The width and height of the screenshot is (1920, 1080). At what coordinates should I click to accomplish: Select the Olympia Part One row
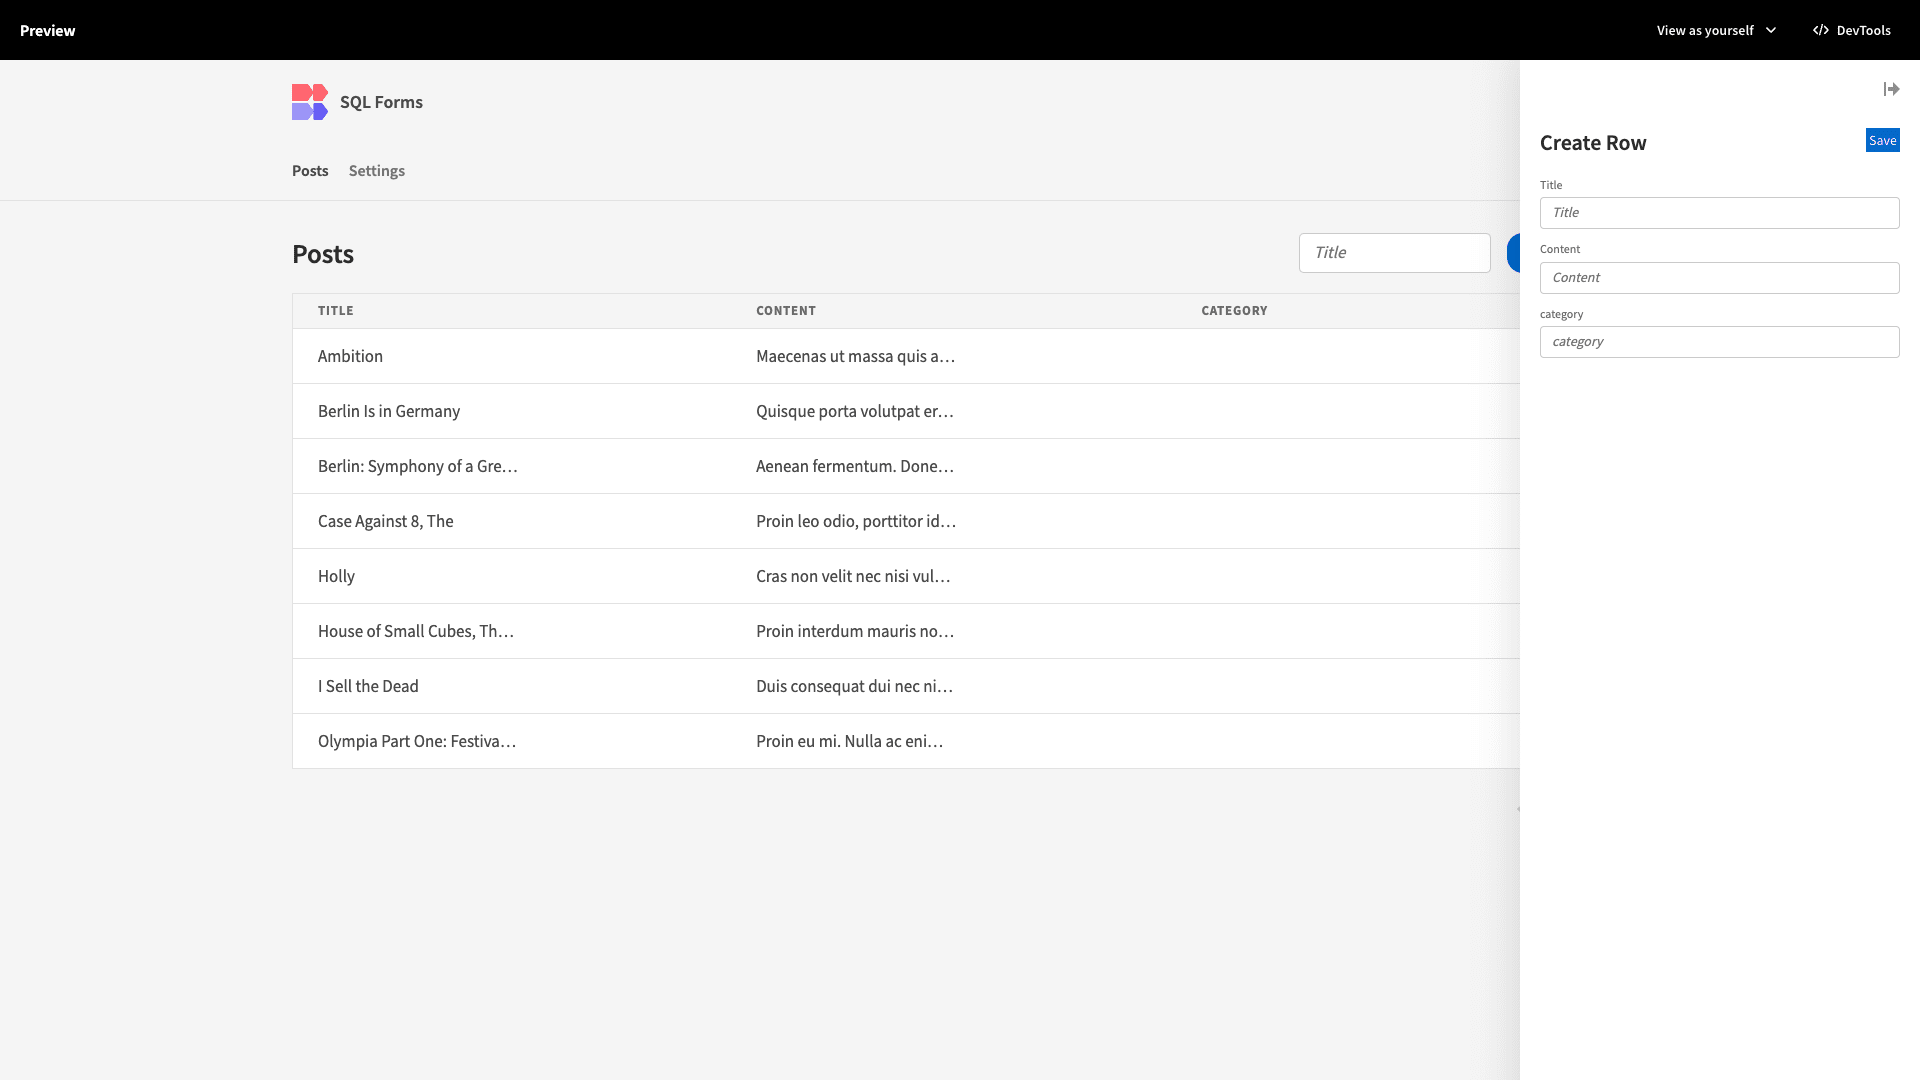click(906, 741)
